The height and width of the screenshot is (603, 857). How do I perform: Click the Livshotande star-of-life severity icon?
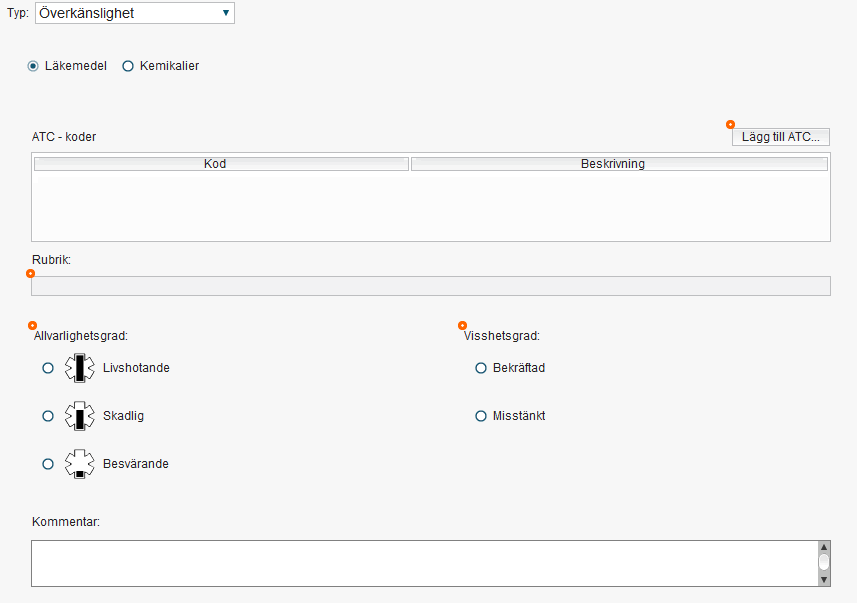[78, 368]
